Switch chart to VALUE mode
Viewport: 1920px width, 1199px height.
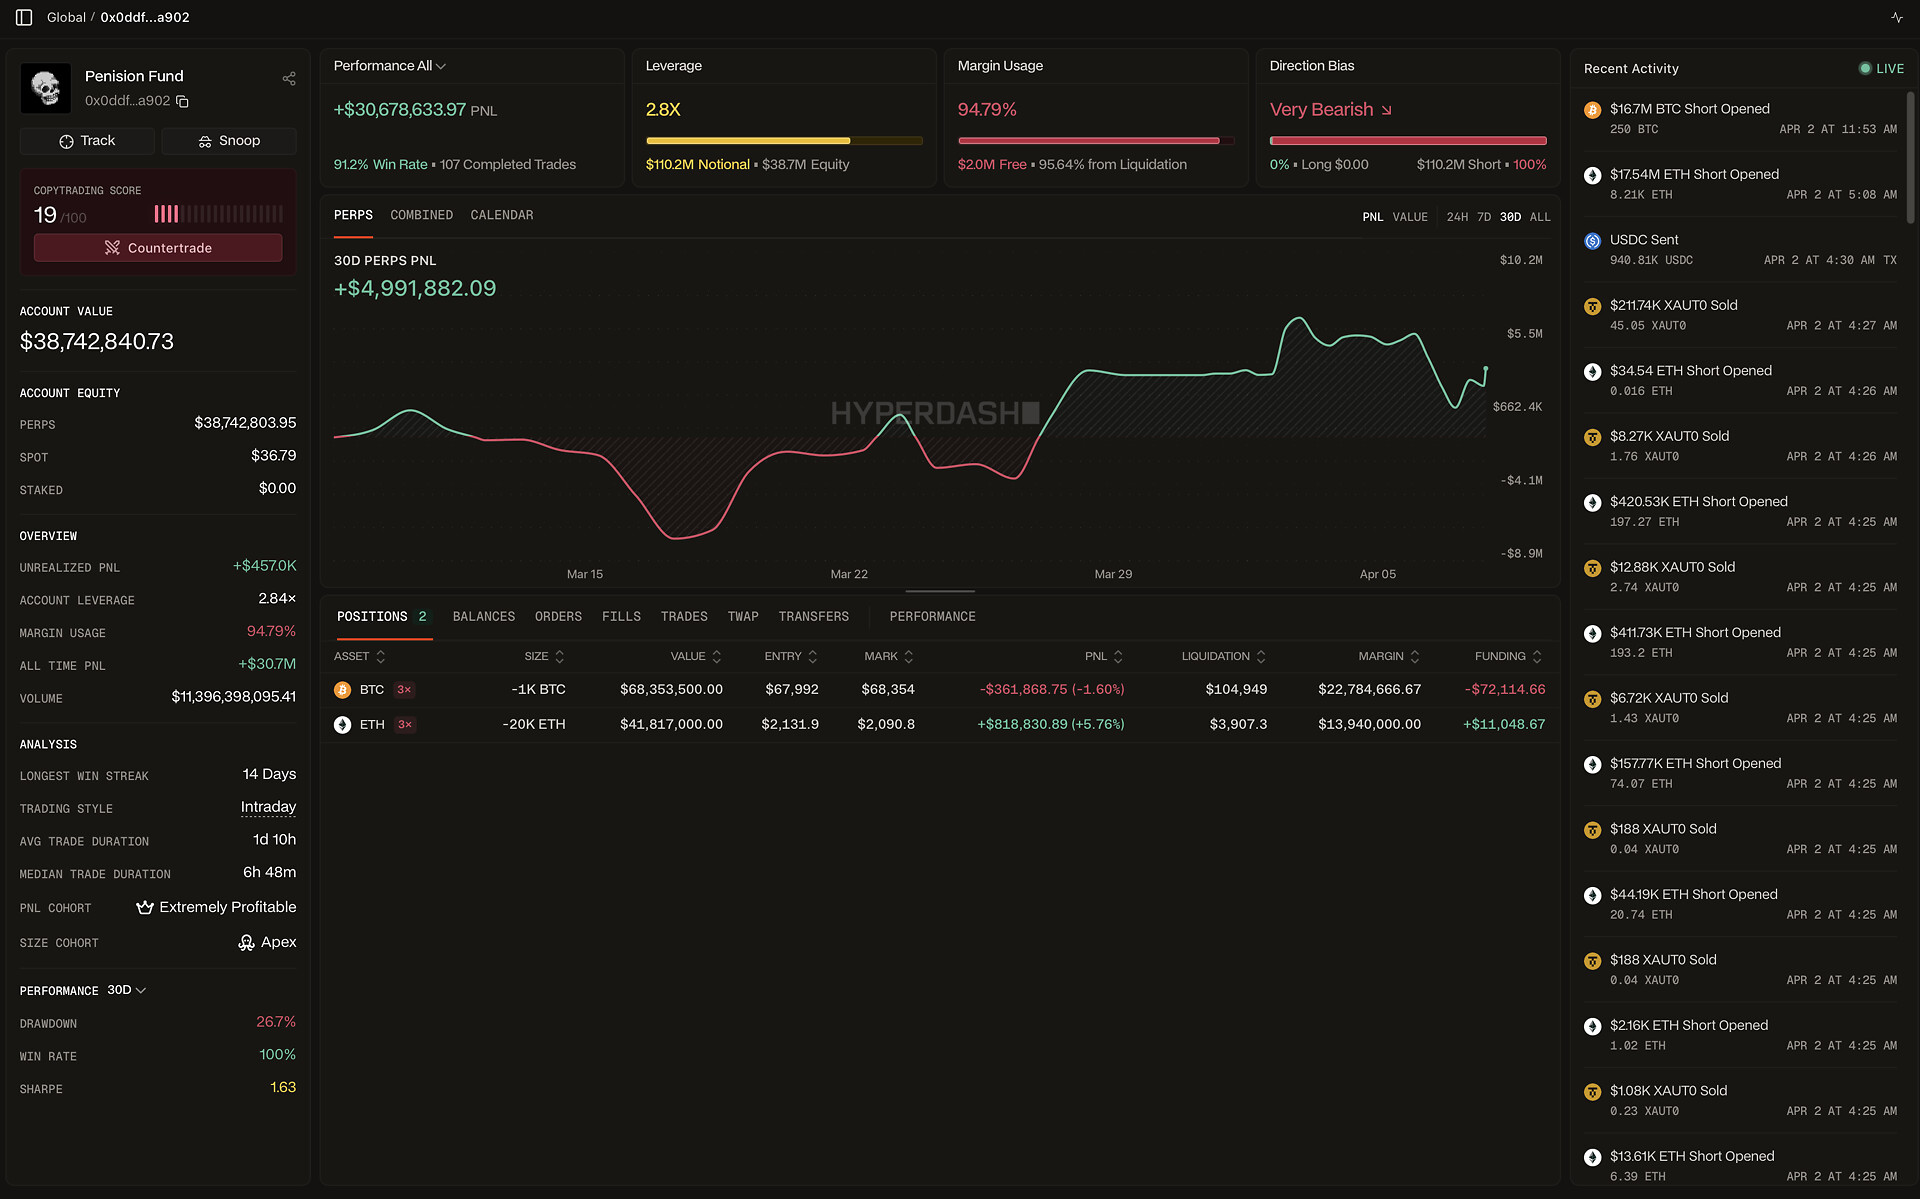tap(1410, 217)
